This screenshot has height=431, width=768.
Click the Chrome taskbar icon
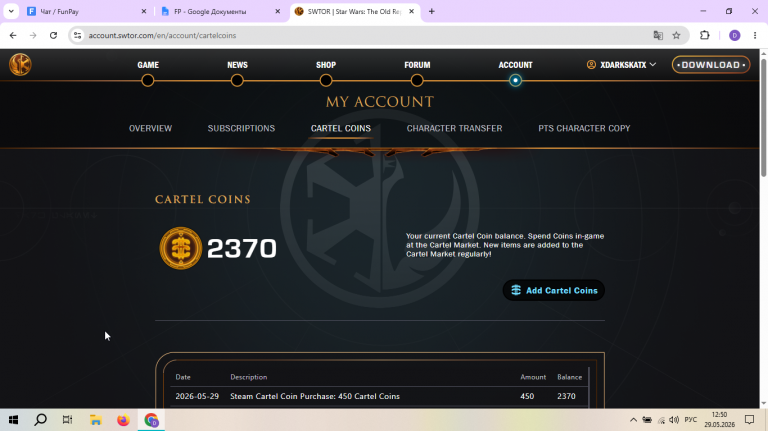pyautogui.click(x=151, y=420)
